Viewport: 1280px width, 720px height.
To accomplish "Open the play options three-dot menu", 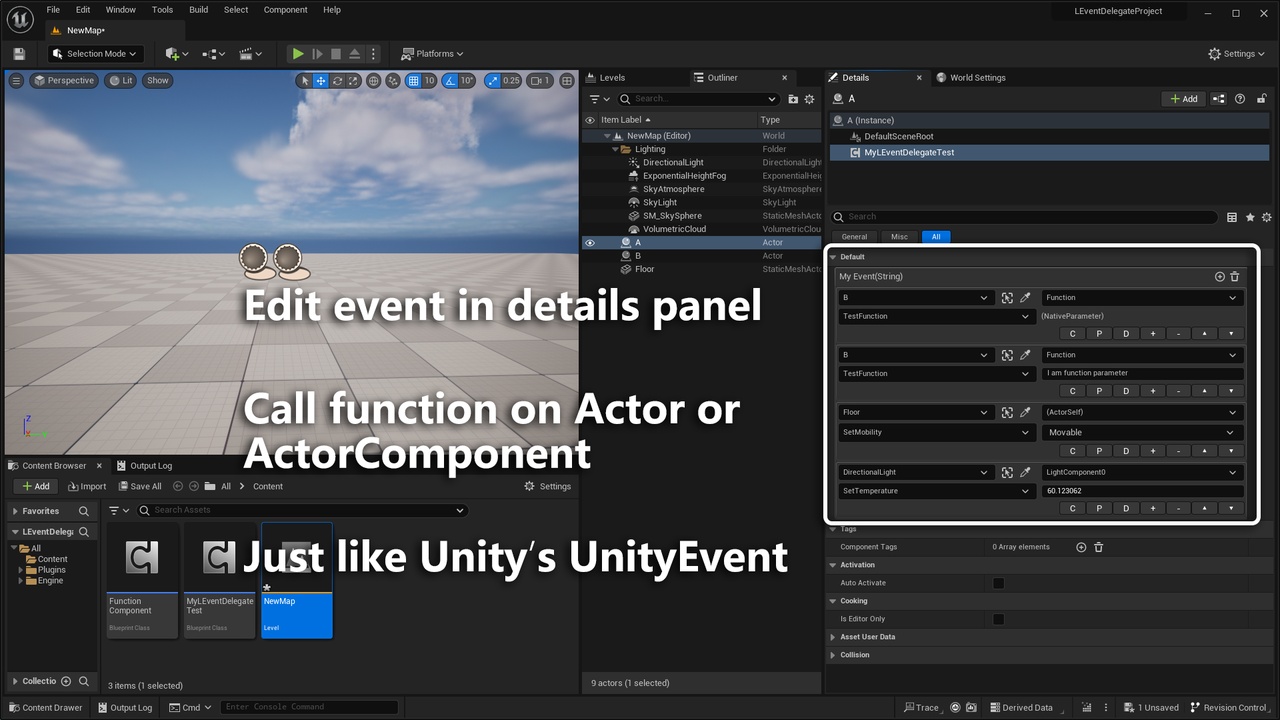I will pyautogui.click(x=374, y=54).
